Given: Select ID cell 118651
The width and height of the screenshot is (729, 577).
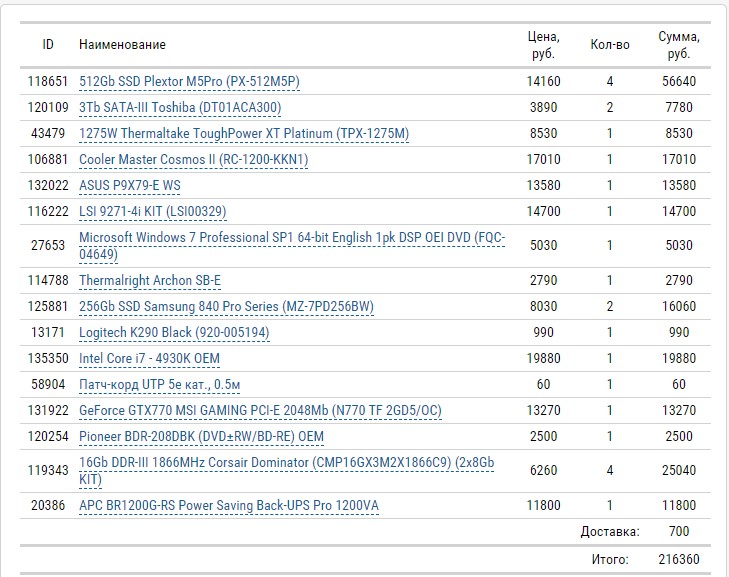Looking at the screenshot, I should pos(48,81).
